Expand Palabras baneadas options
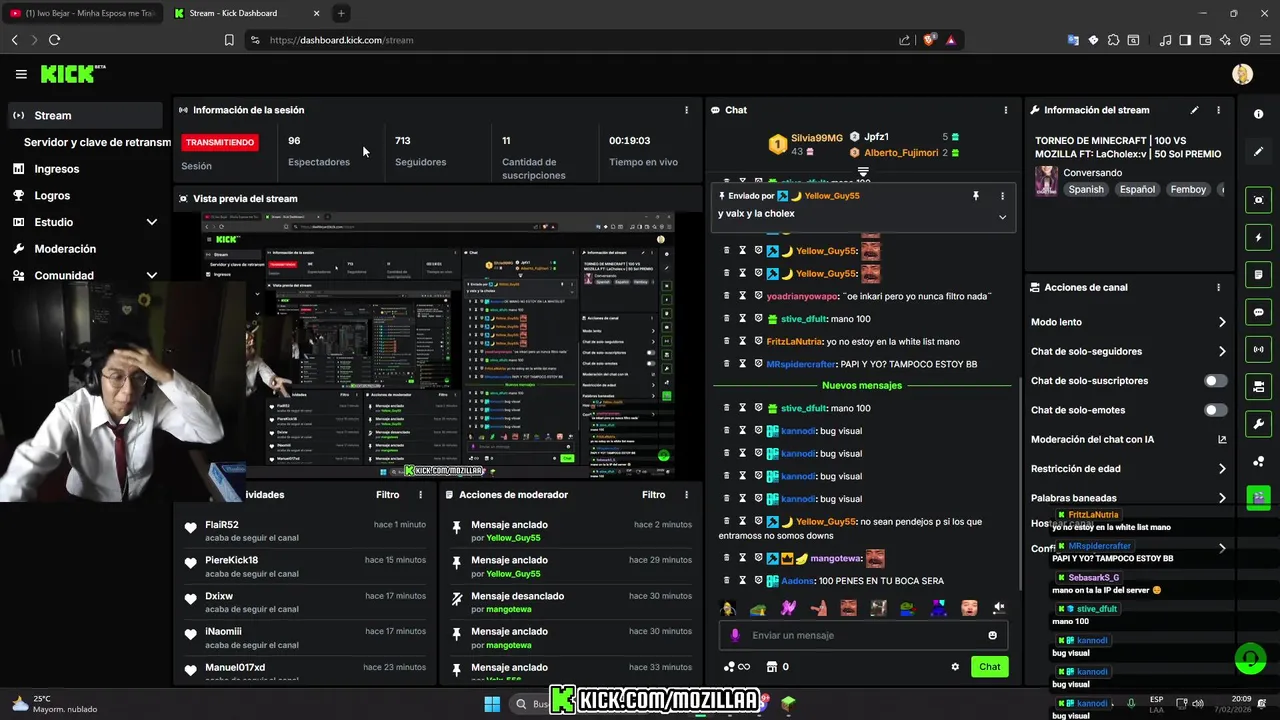 (x=1222, y=498)
